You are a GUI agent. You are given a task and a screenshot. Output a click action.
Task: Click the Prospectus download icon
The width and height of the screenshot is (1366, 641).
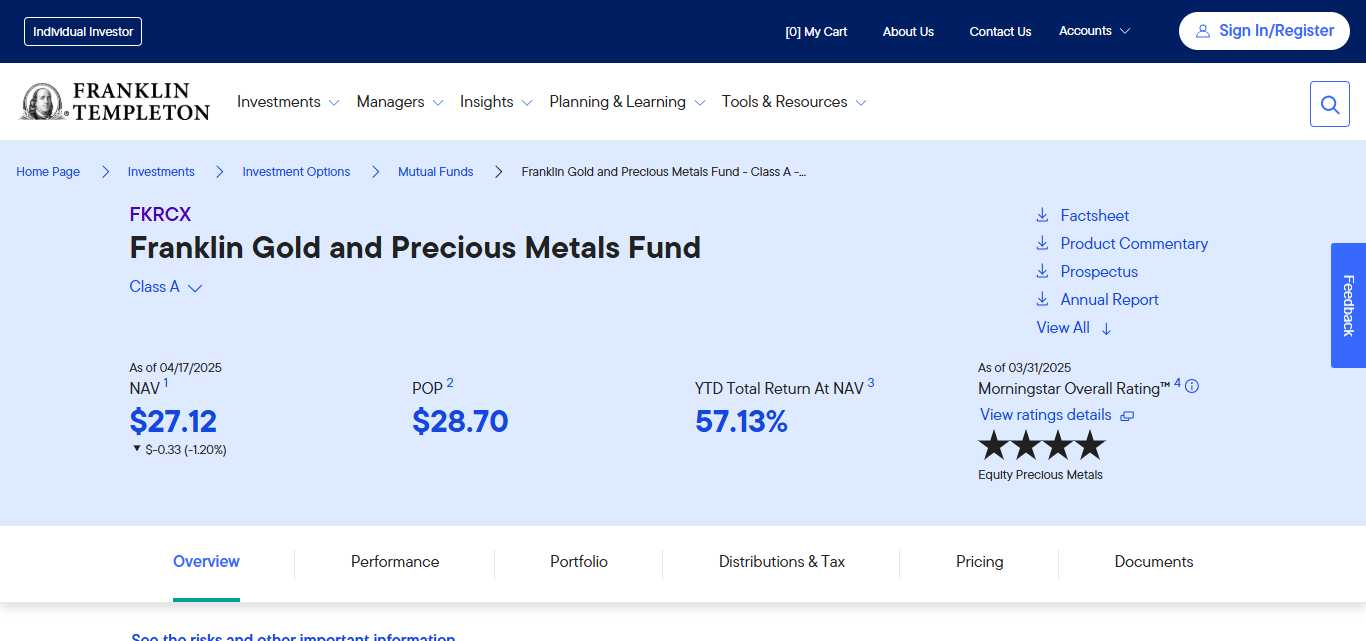[1042, 271]
